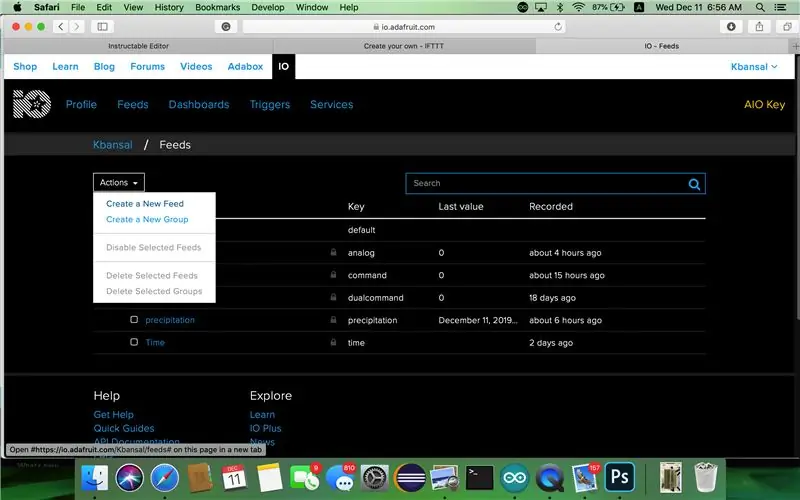Select Disable Selected Feeds menu entry
Image resolution: width=800 pixels, height=500 pixels.
coord(154,247)
